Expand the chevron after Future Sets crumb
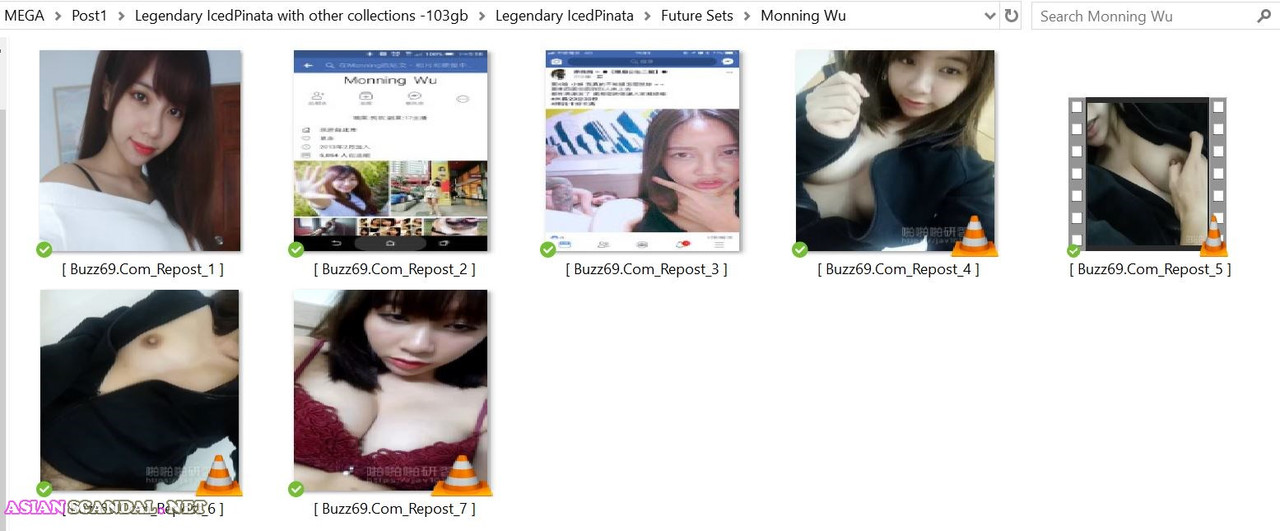The image size is (1280, 531). coord(746,16)
